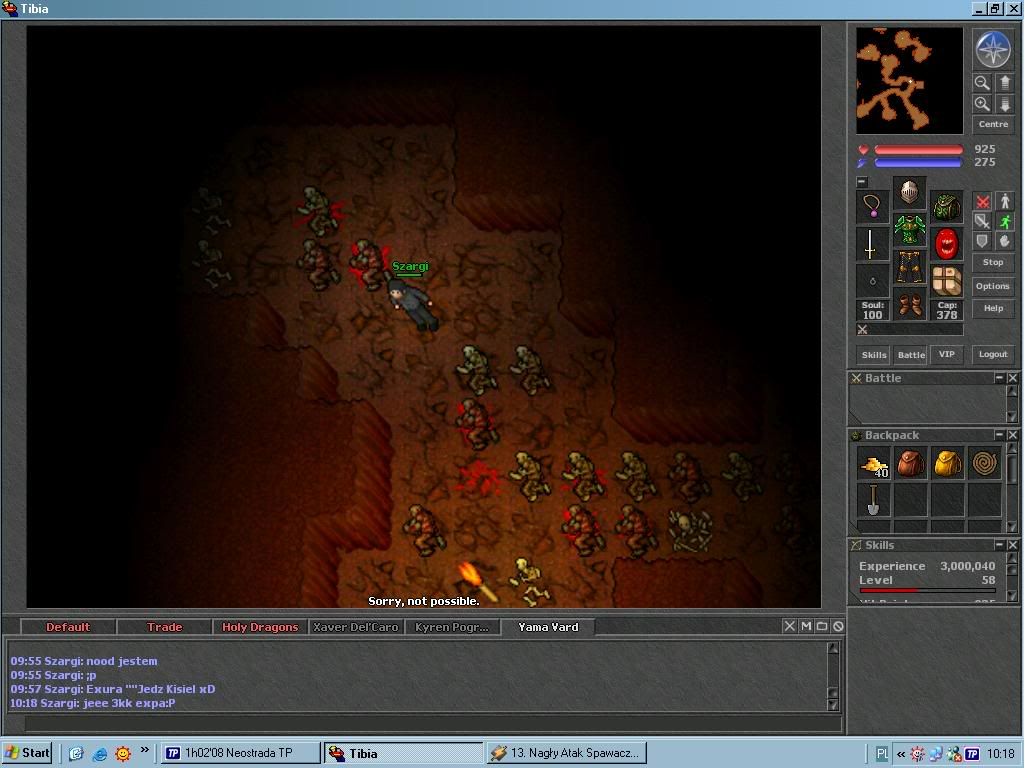Enable defensive fighting mode

tap(982, 241)
